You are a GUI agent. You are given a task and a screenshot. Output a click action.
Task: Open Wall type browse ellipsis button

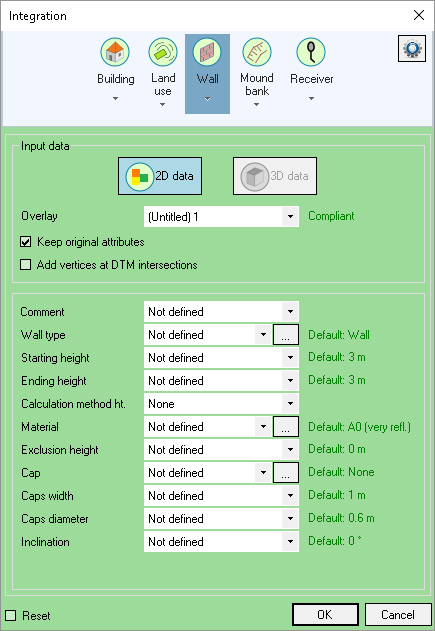pos(286,335)
